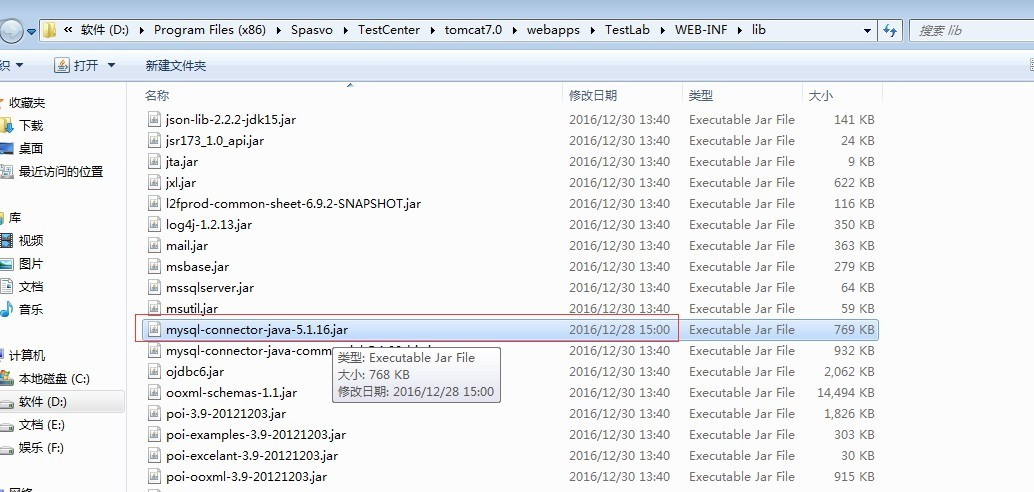Click the 14,494 KB size cell

845,393
